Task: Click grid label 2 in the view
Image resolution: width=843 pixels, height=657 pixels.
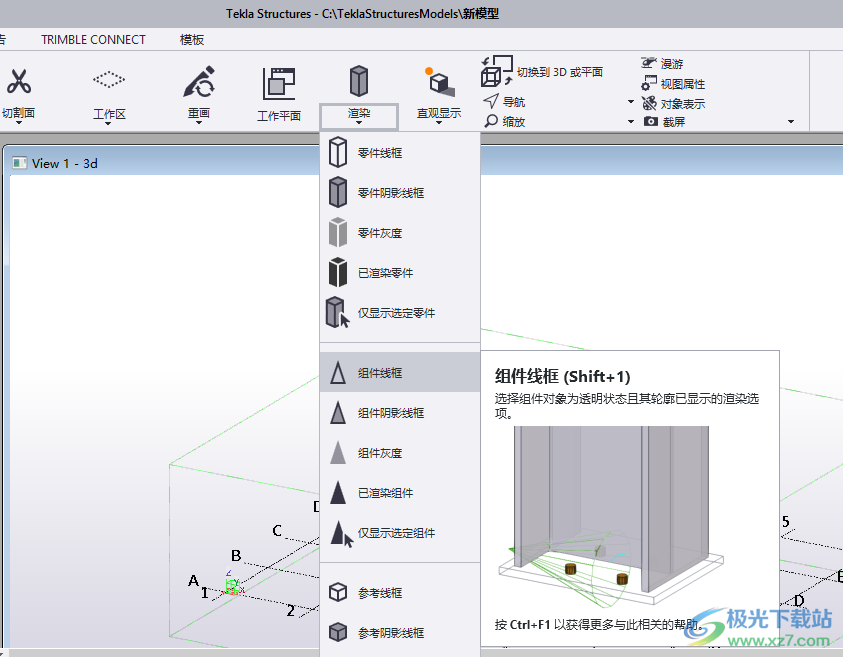Action: click(x=290, y=611)
